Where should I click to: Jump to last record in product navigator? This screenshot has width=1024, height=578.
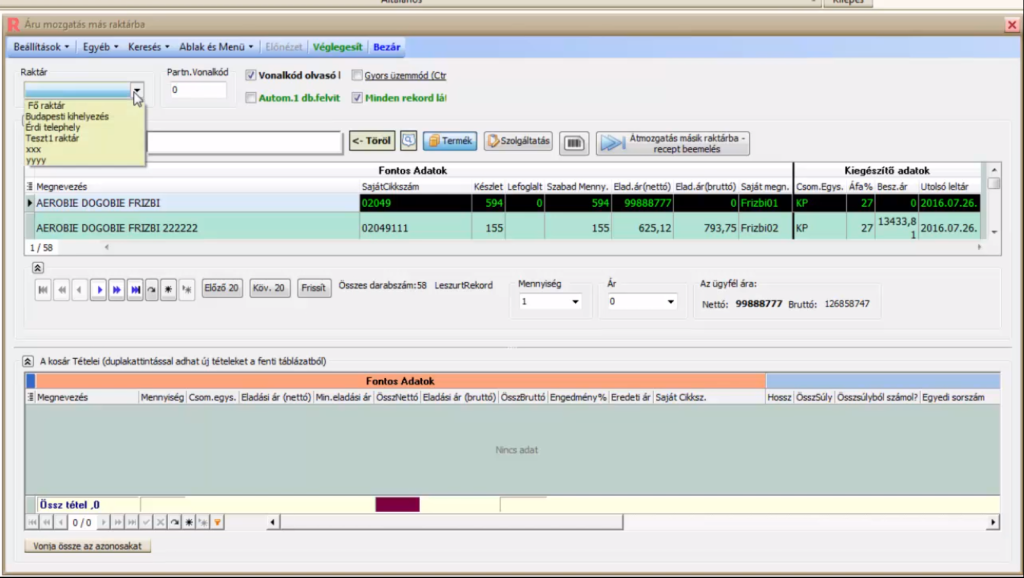134,289
